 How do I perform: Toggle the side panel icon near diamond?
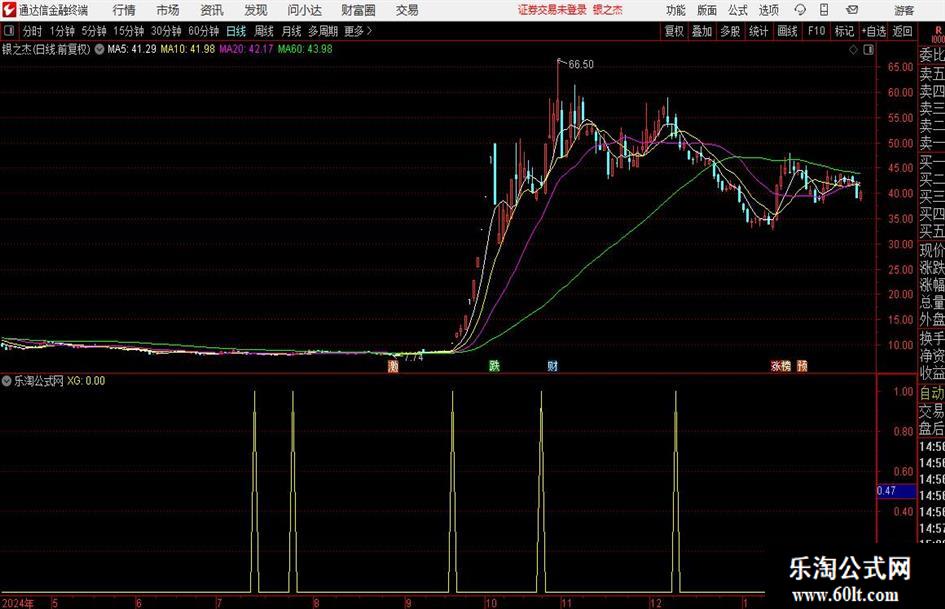point(868,50)
